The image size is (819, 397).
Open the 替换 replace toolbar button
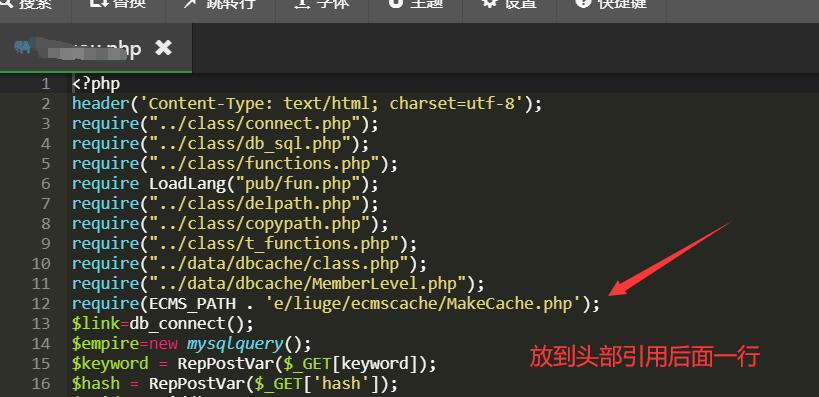(119, 5)
